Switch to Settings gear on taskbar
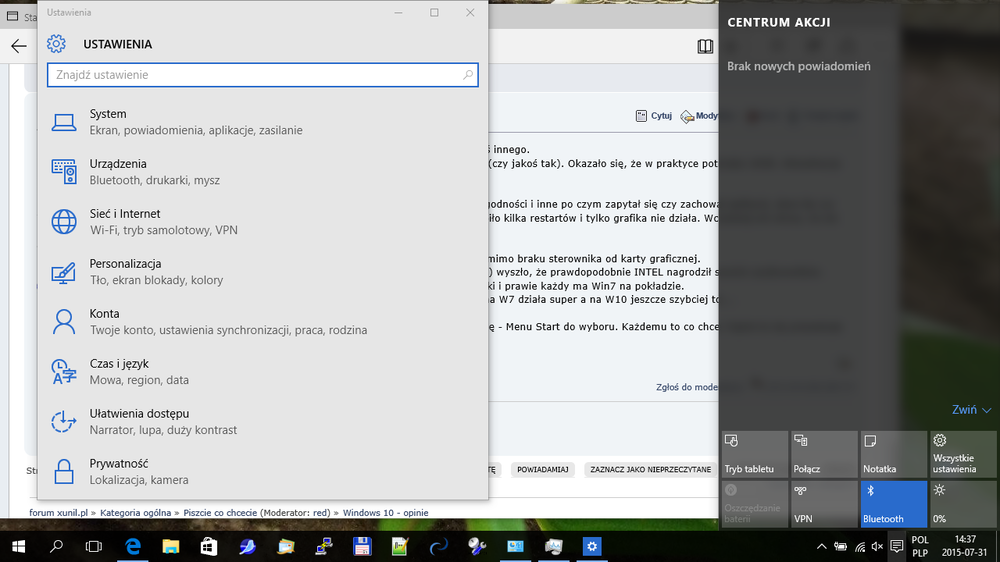1000x562 pixels. 592,547
